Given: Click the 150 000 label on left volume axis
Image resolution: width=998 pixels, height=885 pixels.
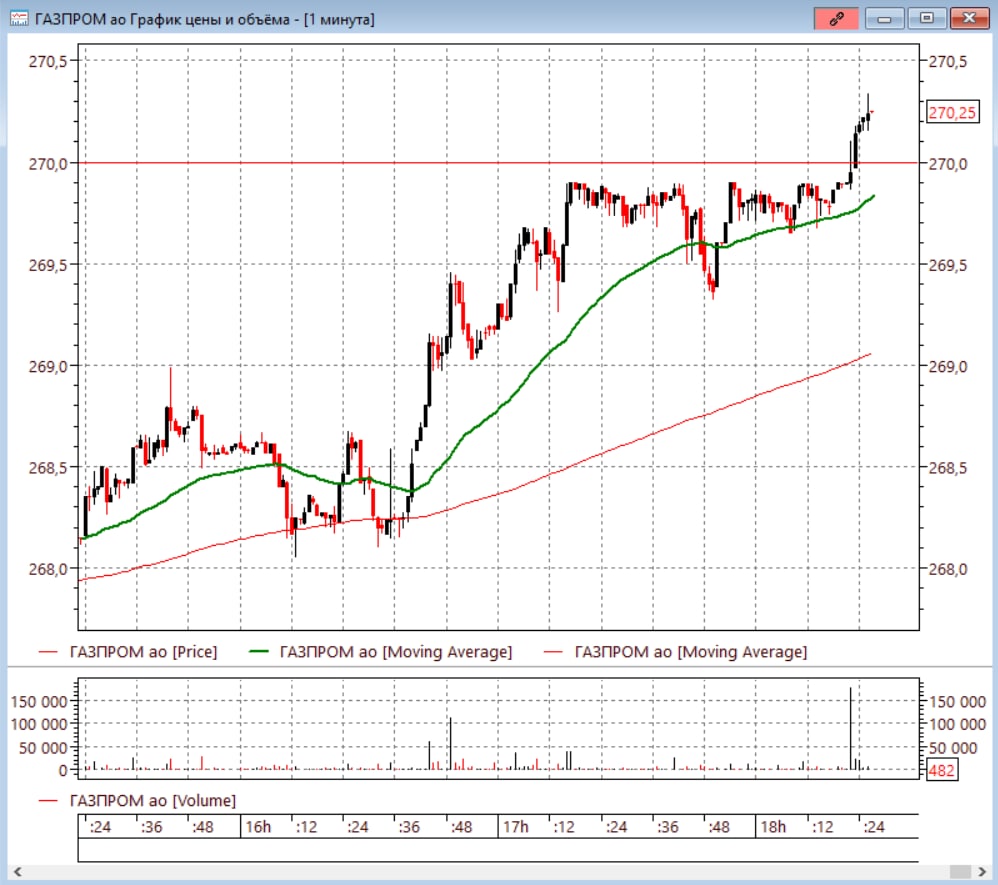Looking at the screenshot, I should (x=39, y=702).
